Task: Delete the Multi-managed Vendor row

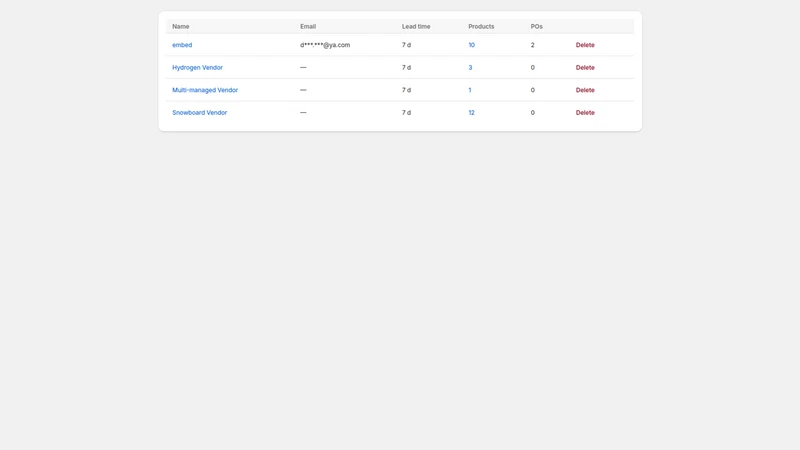Action: point(585,90)
